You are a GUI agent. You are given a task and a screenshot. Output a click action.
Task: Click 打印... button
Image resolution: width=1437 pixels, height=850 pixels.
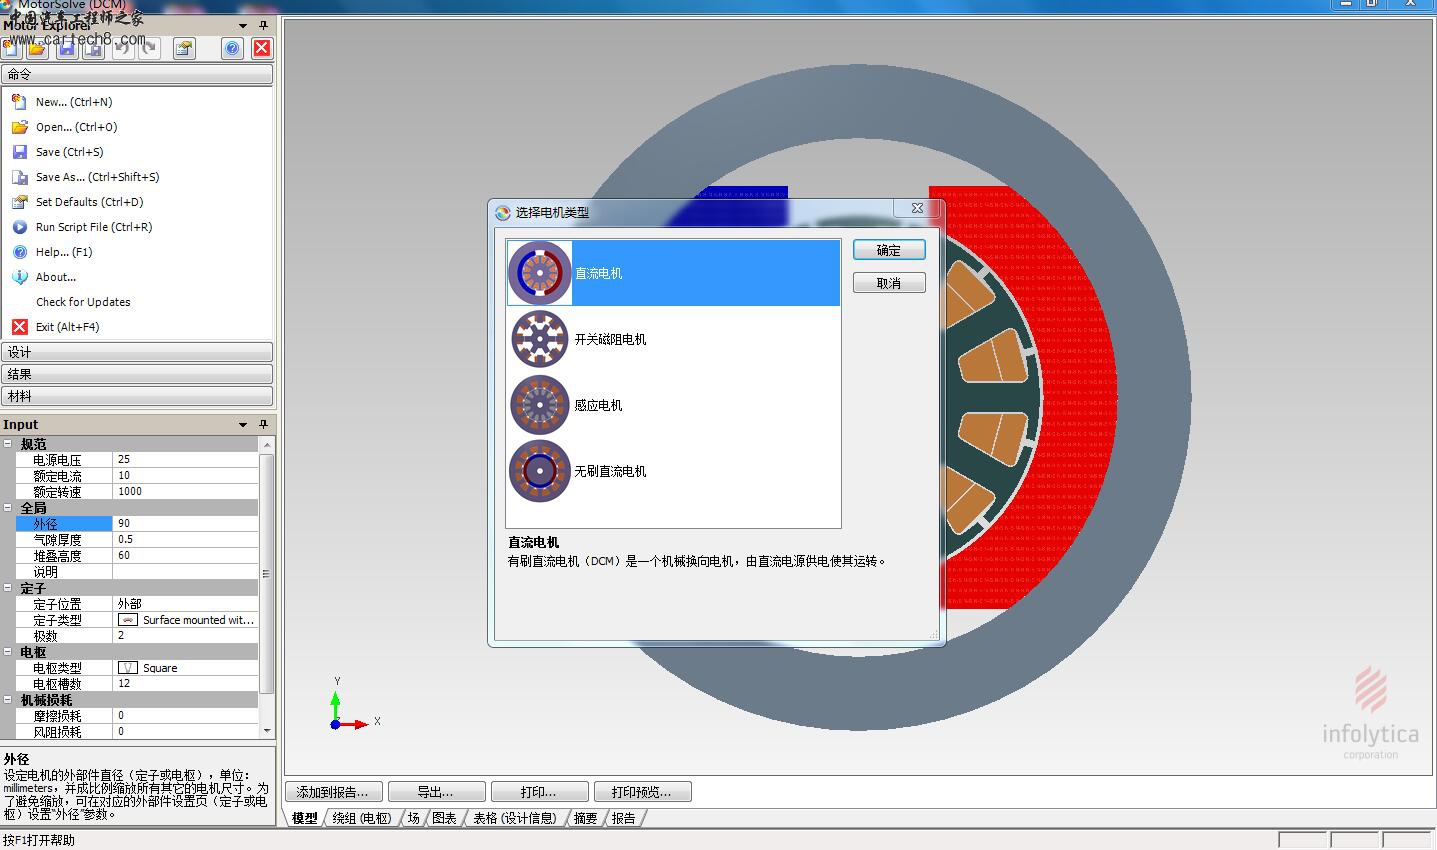pos(539,792)
